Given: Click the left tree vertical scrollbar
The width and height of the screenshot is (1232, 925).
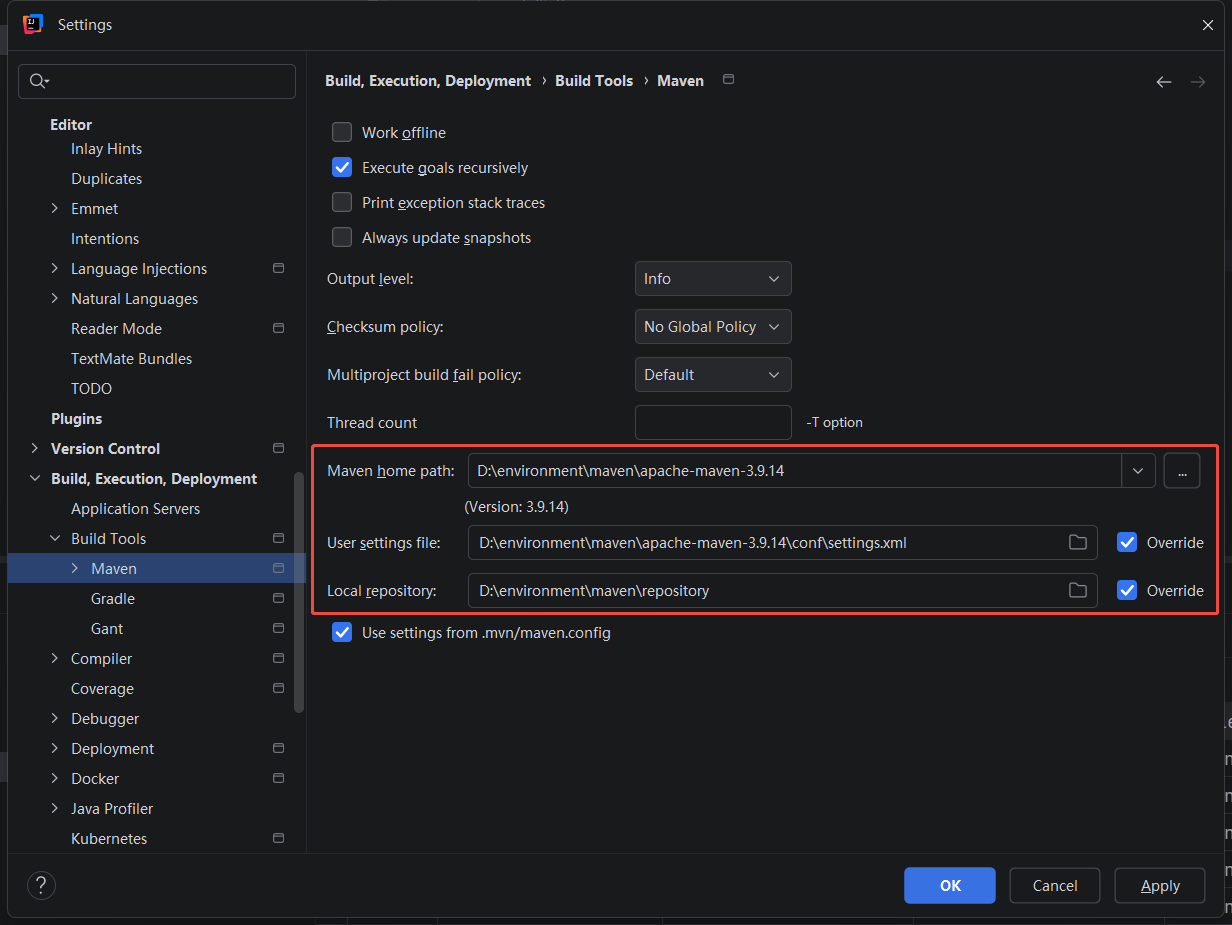Looking at the screenshot, I should click(x=299, y=592).
